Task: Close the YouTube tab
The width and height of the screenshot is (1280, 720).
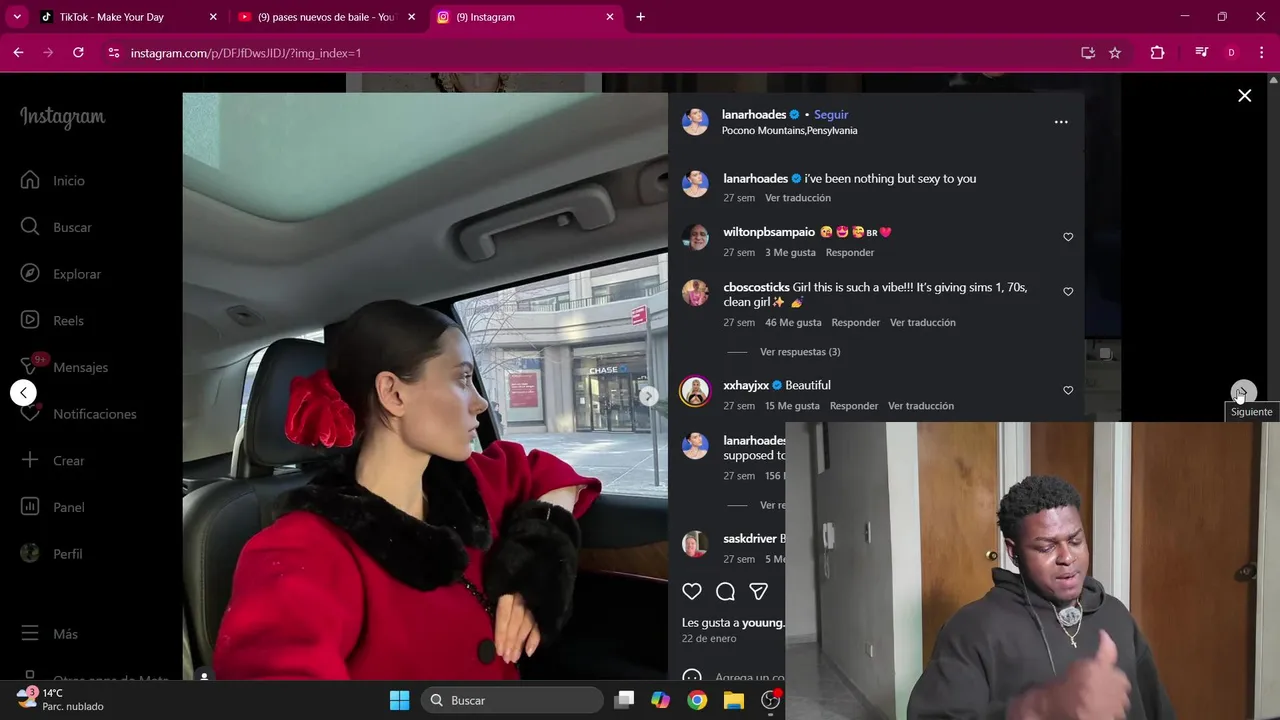Action: (411, 17)
